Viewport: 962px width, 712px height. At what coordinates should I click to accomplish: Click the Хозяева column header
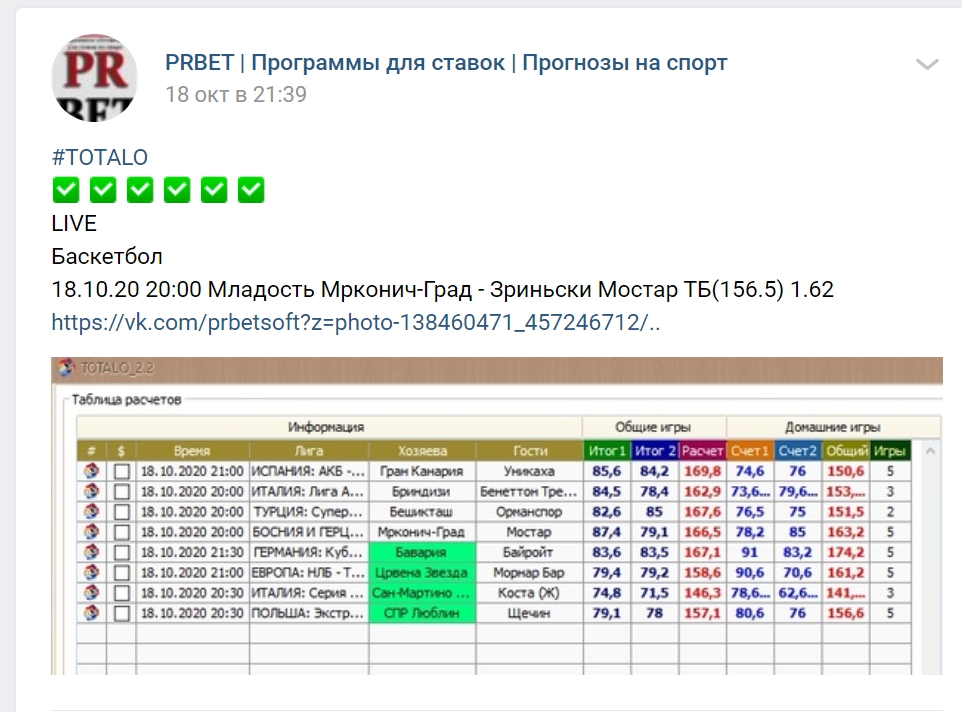tap(422, 451)
